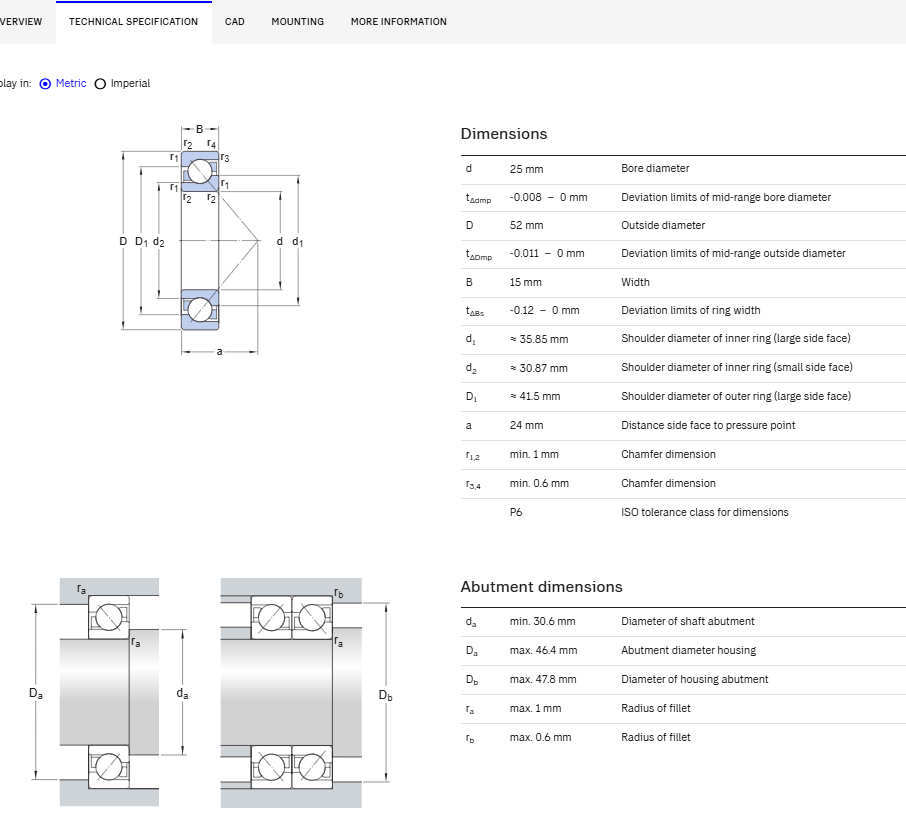The height and width of the screenshot is (821, 906).
Task: Click the bearing cross-section dimension drawing
Action: pos(211,240)
